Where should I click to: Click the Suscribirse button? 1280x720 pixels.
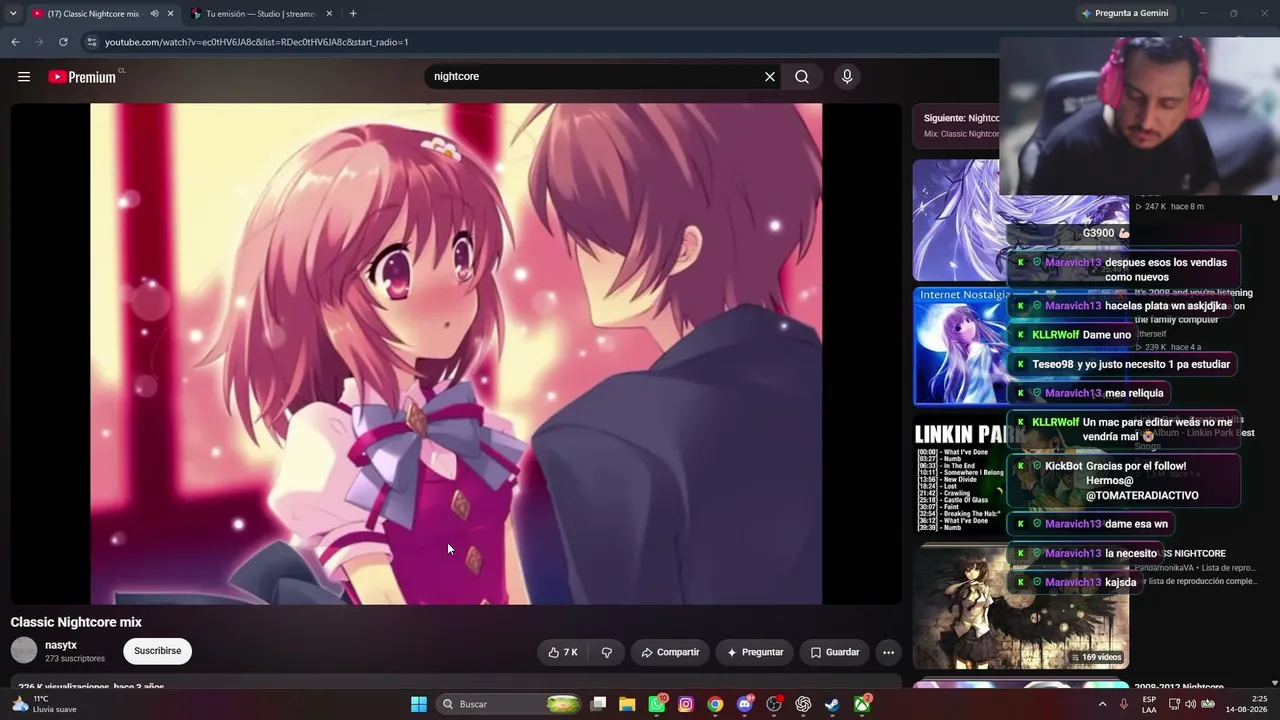click(158, 651)
